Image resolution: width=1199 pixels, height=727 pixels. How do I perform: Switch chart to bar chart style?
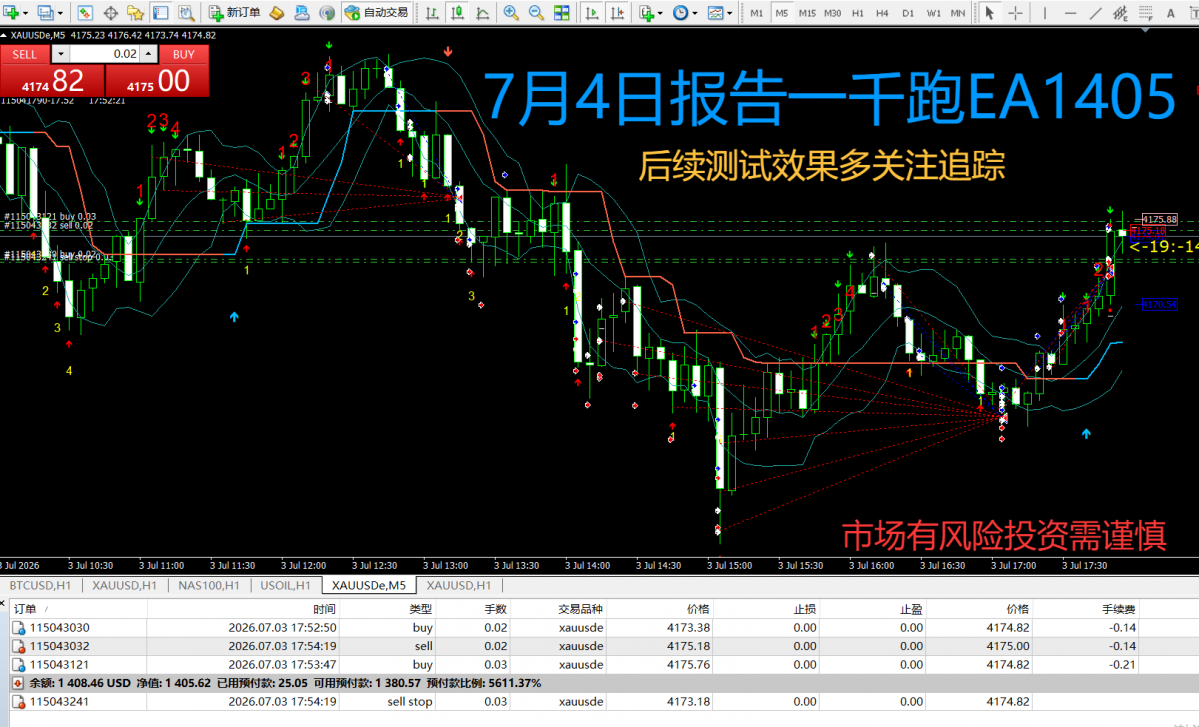tap(432, 12)
